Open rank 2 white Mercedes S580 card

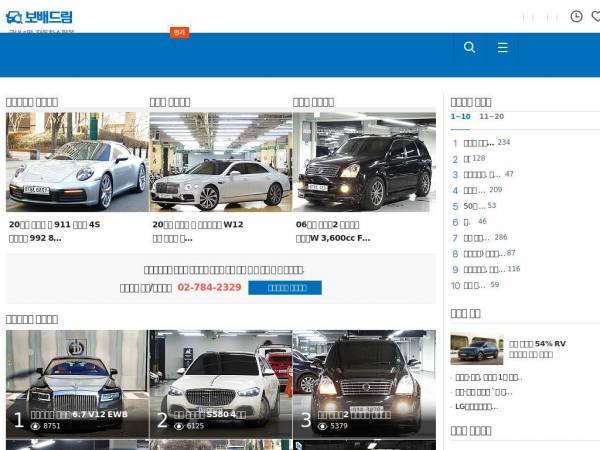[221, 384]
